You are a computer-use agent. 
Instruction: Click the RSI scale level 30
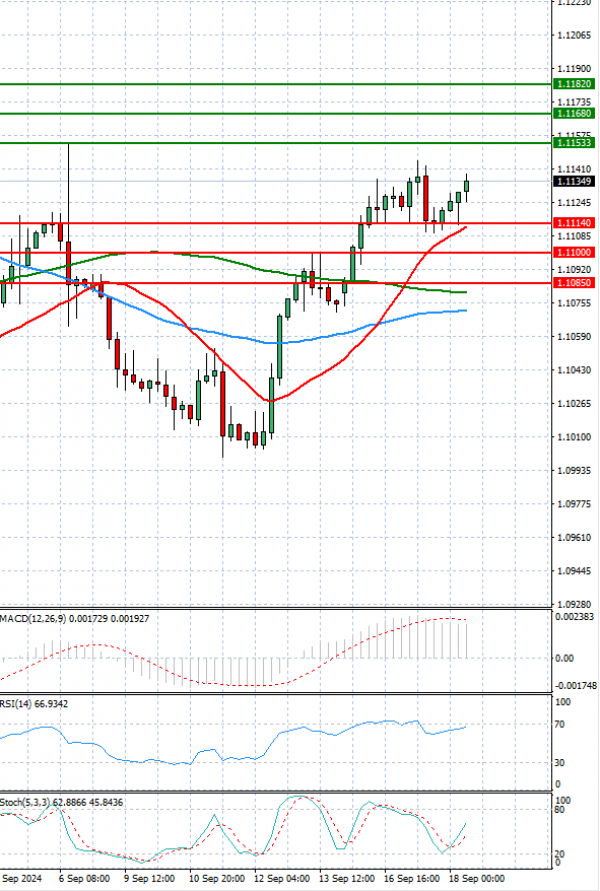click(x=559, y=763)
